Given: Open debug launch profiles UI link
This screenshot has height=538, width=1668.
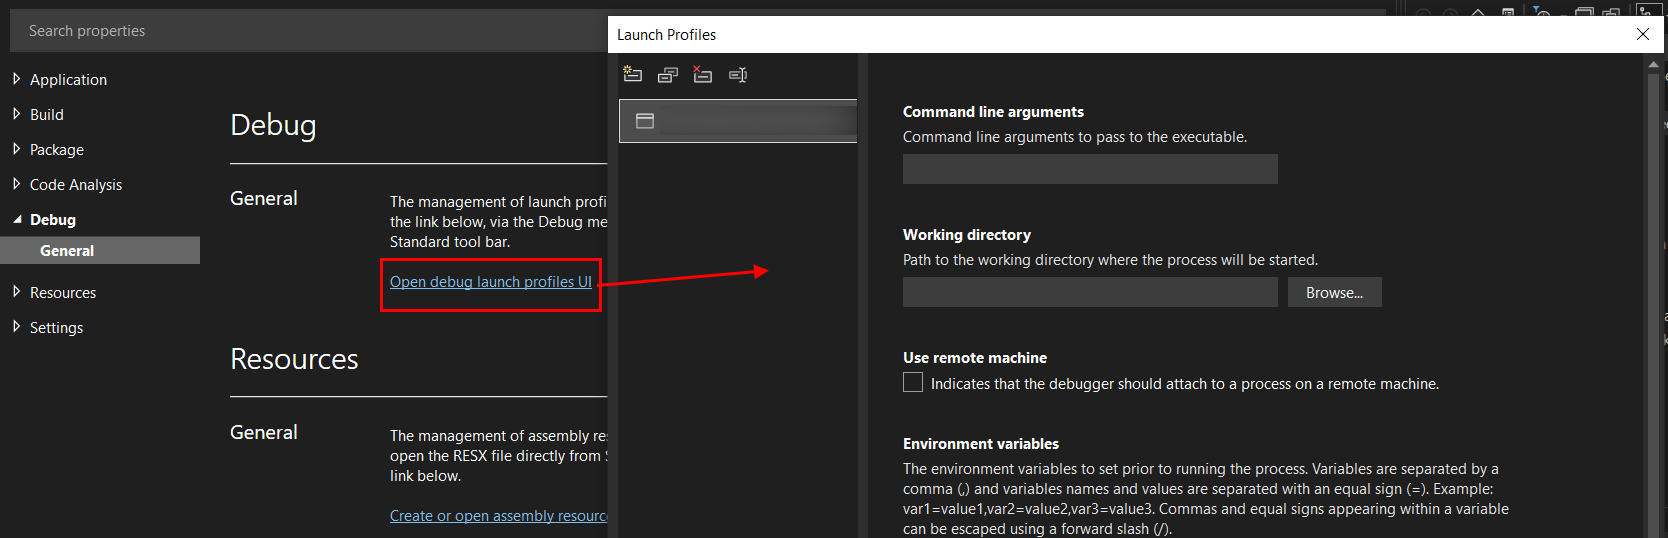Looking at the screenshot, I should (x=491, y=282).
